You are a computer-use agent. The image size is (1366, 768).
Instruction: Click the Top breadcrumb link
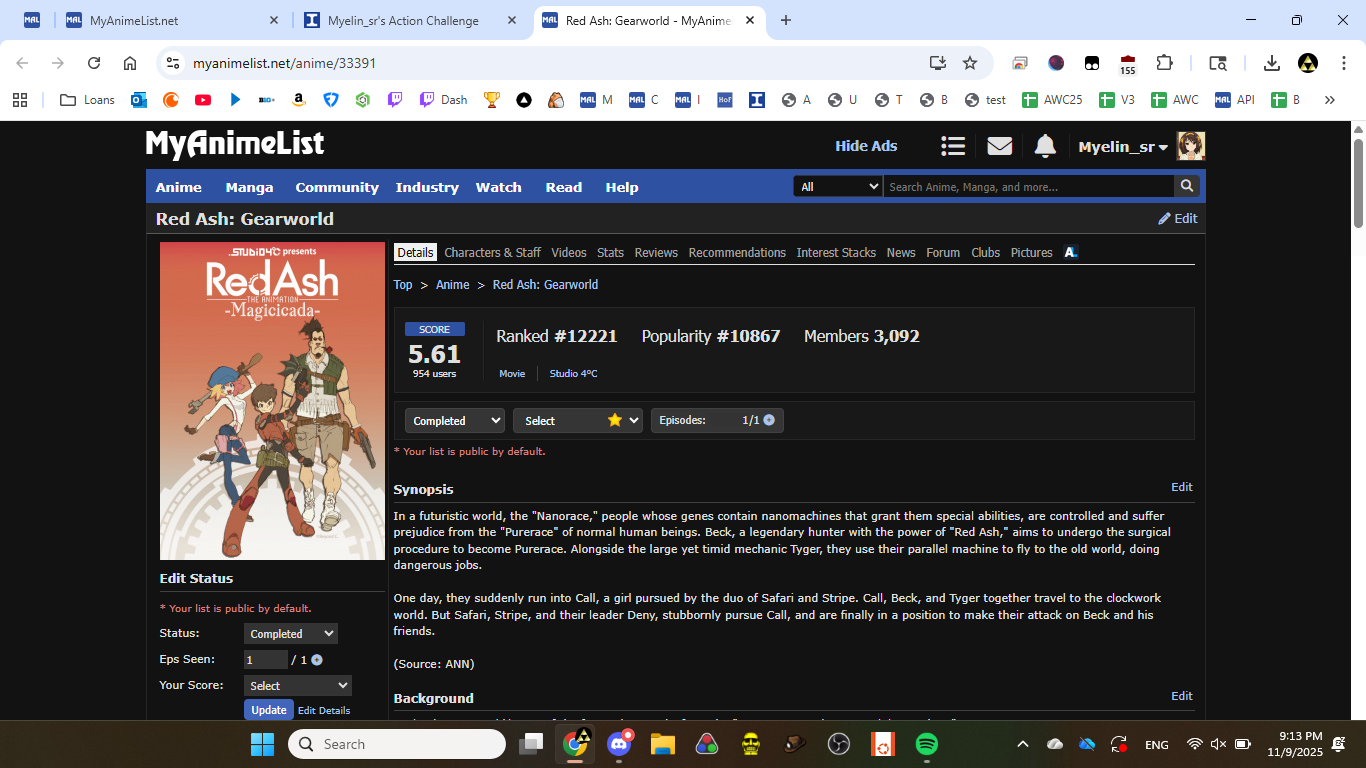403,285
